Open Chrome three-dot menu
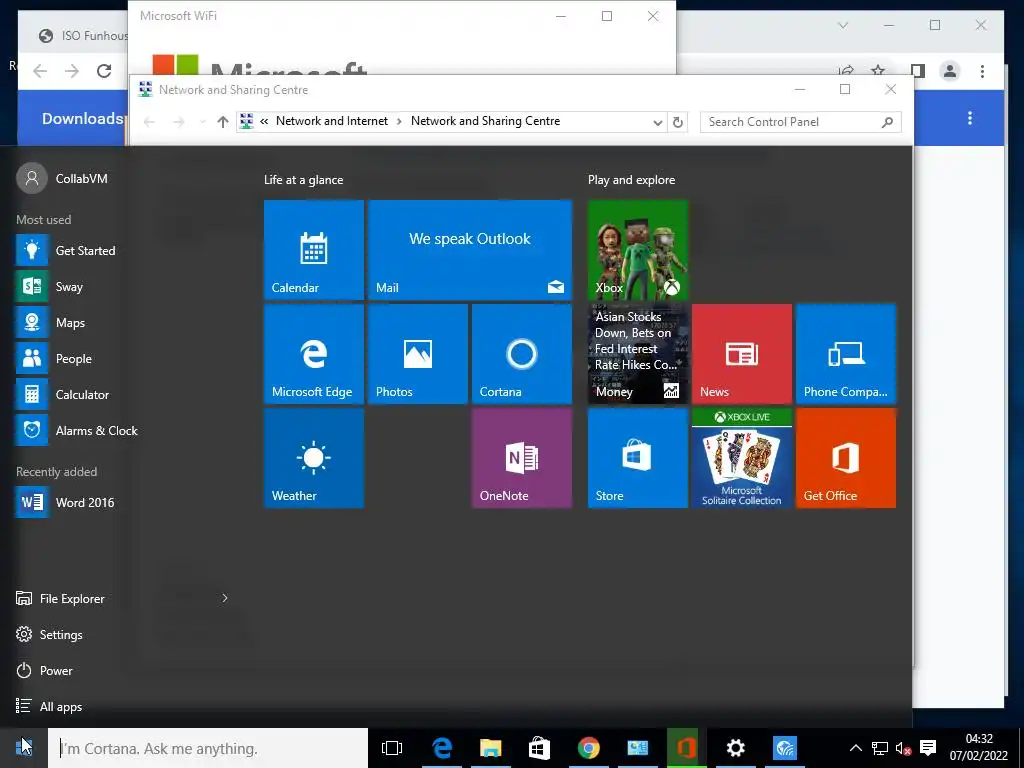1024x768 pixels. (x=982, y=71)
